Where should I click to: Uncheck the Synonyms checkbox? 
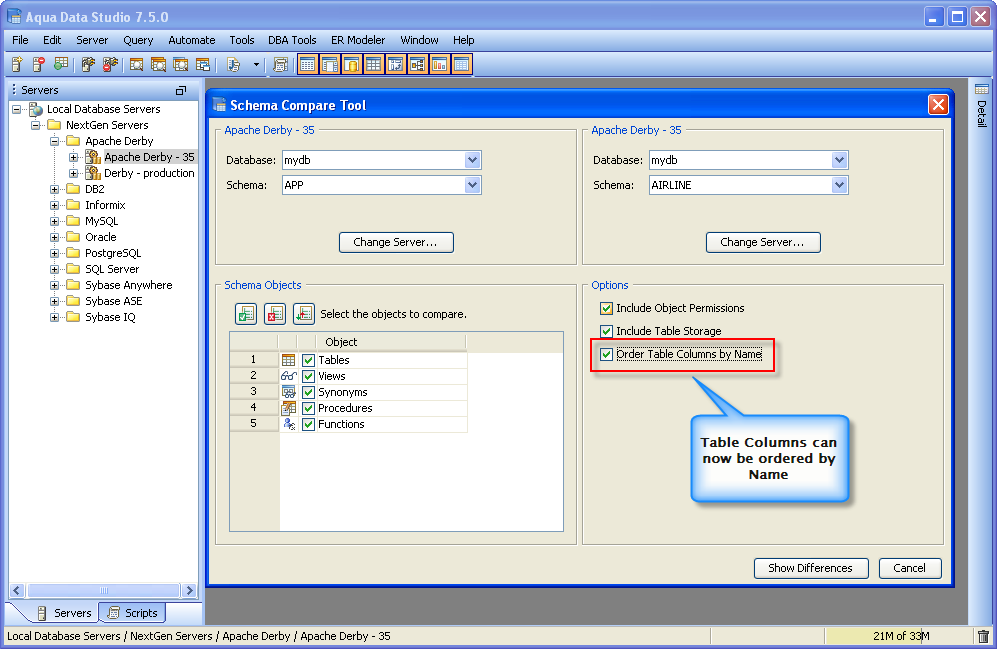[x=308, y=392]
